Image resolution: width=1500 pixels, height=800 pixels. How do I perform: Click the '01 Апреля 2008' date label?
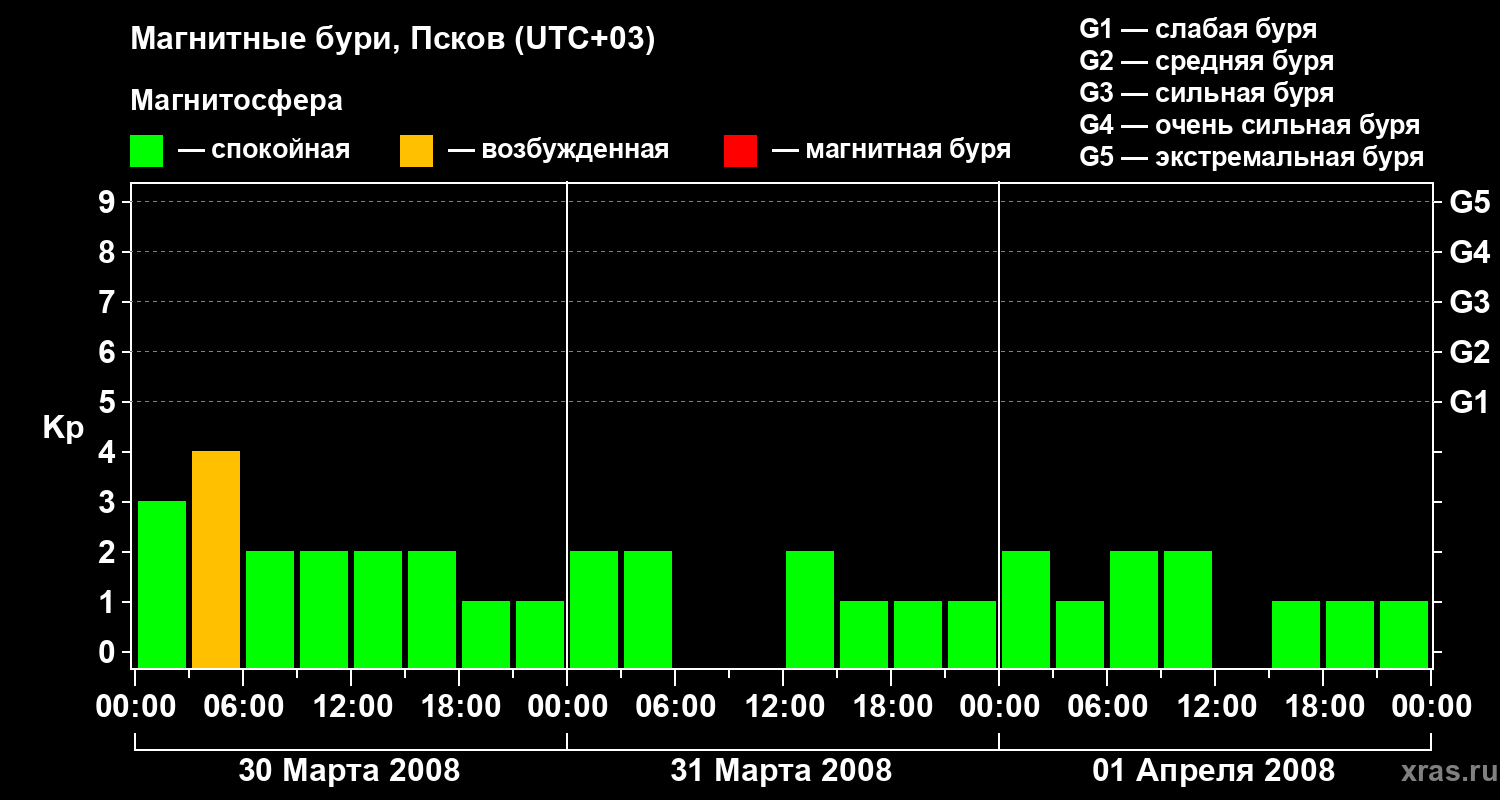click(1214, 771)
